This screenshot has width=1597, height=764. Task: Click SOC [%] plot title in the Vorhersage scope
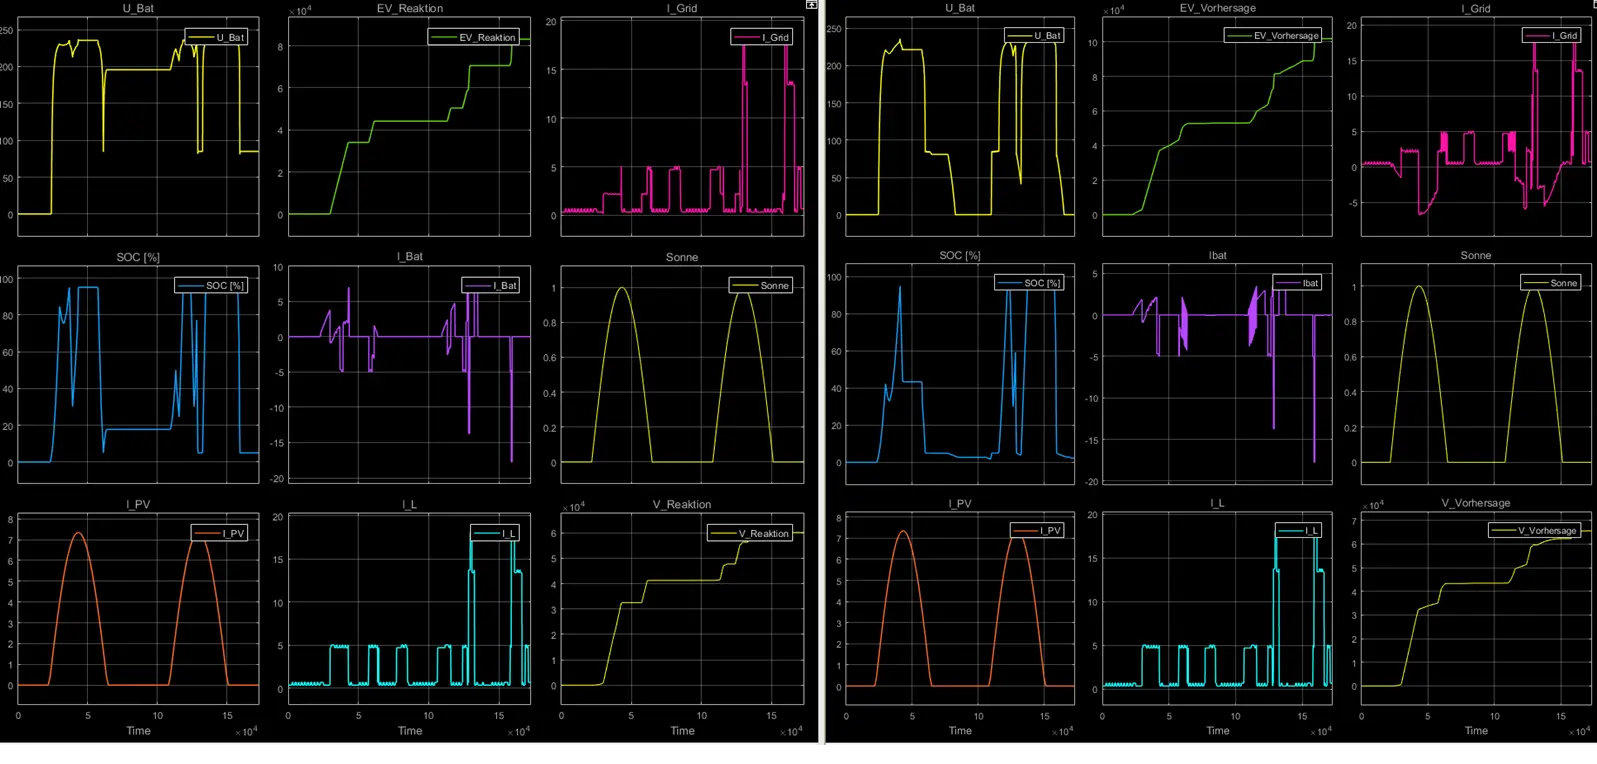[960, 255]
